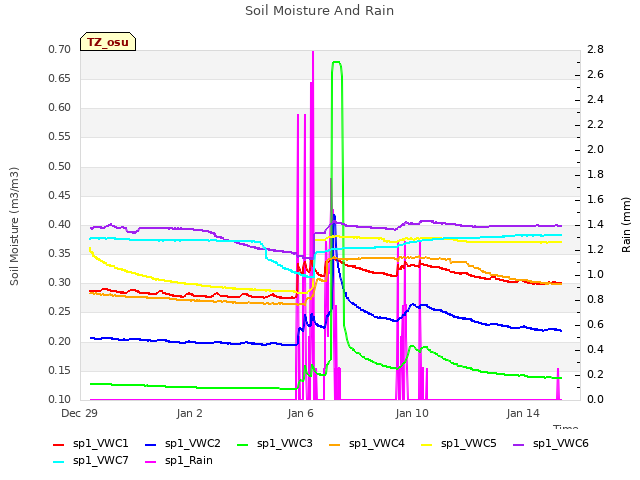Select the sp1_VWC6 legend entry
The height and width of the screenshot is (480, 640).
pos(551,443)
